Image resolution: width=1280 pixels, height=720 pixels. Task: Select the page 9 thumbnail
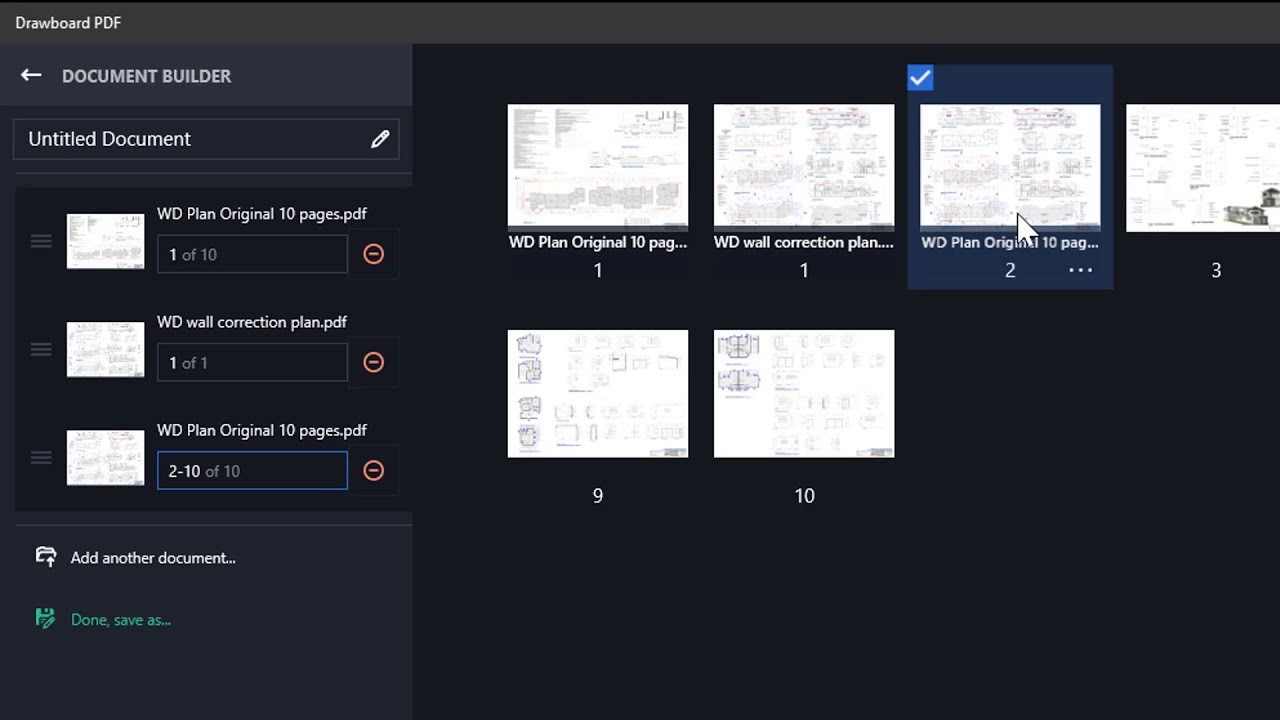[x=598, y=393]
